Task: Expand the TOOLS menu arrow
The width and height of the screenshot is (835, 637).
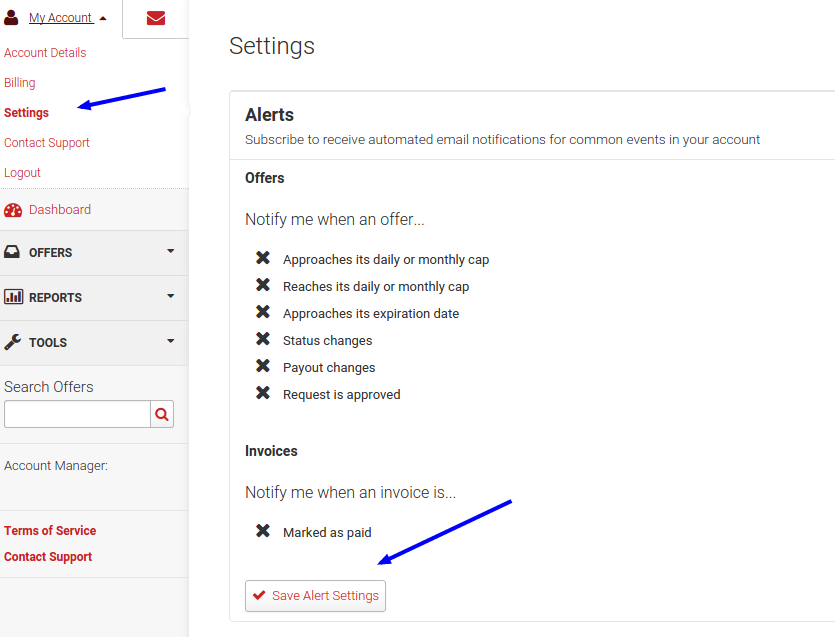Action: (x=170, y=341)
